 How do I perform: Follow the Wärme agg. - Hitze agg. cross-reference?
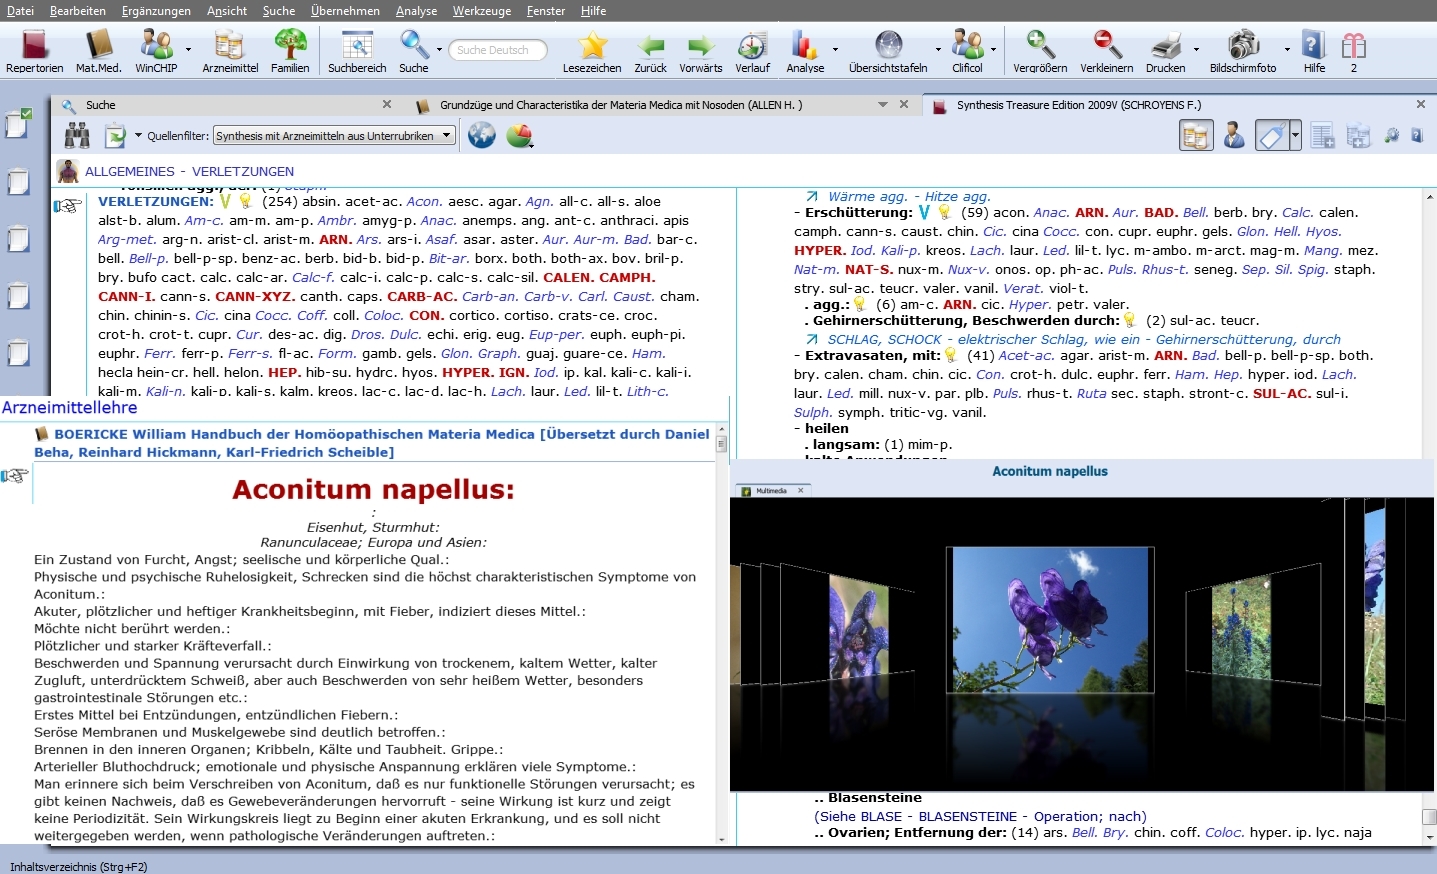pyautogui.click(x=909, y=197)
